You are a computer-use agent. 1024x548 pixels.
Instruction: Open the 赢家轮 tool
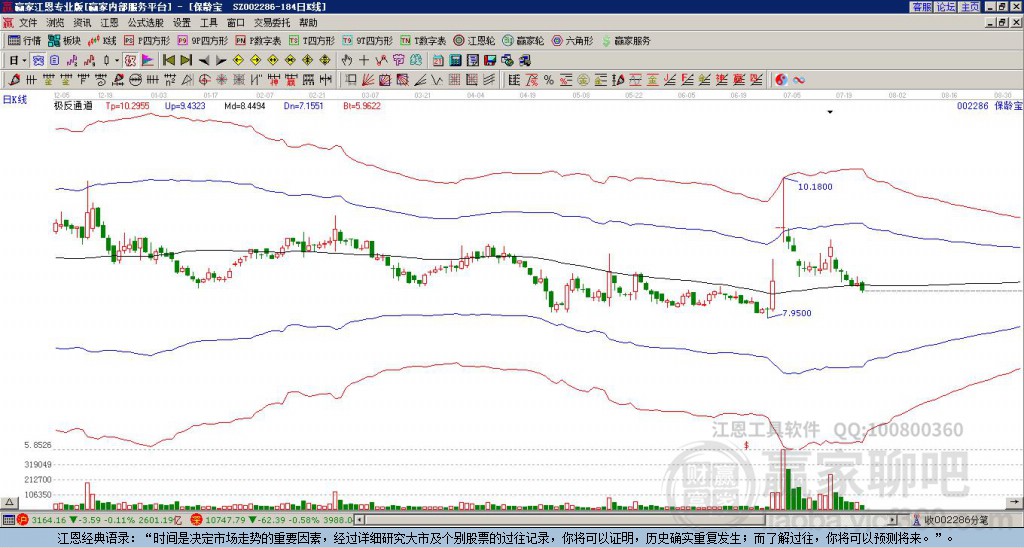[x=523, y=40]
